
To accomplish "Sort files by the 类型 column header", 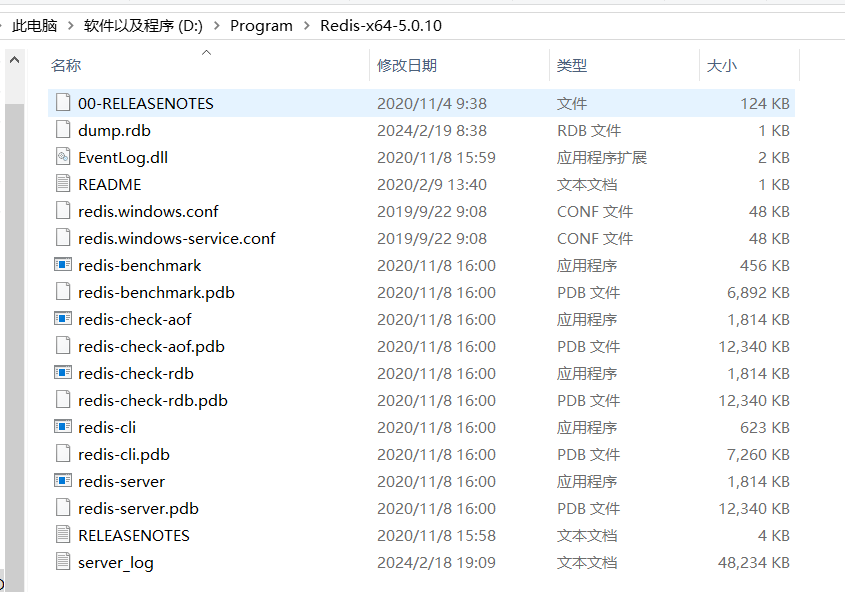I will (x=572, y=66).
